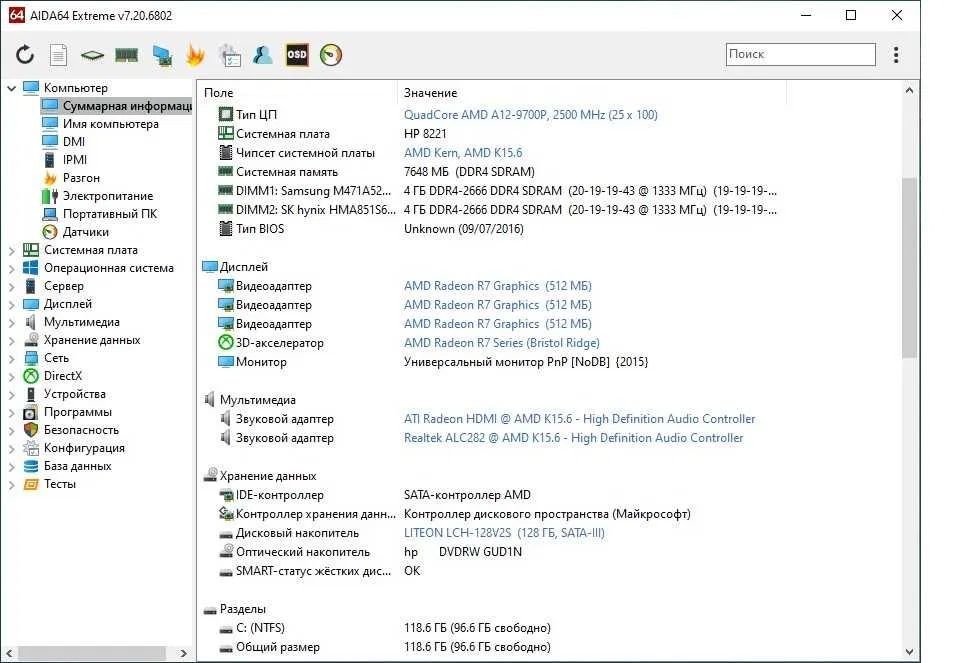The image size is (960, 663).
Task: Expand the Сервер tree node
Action: 11,286
